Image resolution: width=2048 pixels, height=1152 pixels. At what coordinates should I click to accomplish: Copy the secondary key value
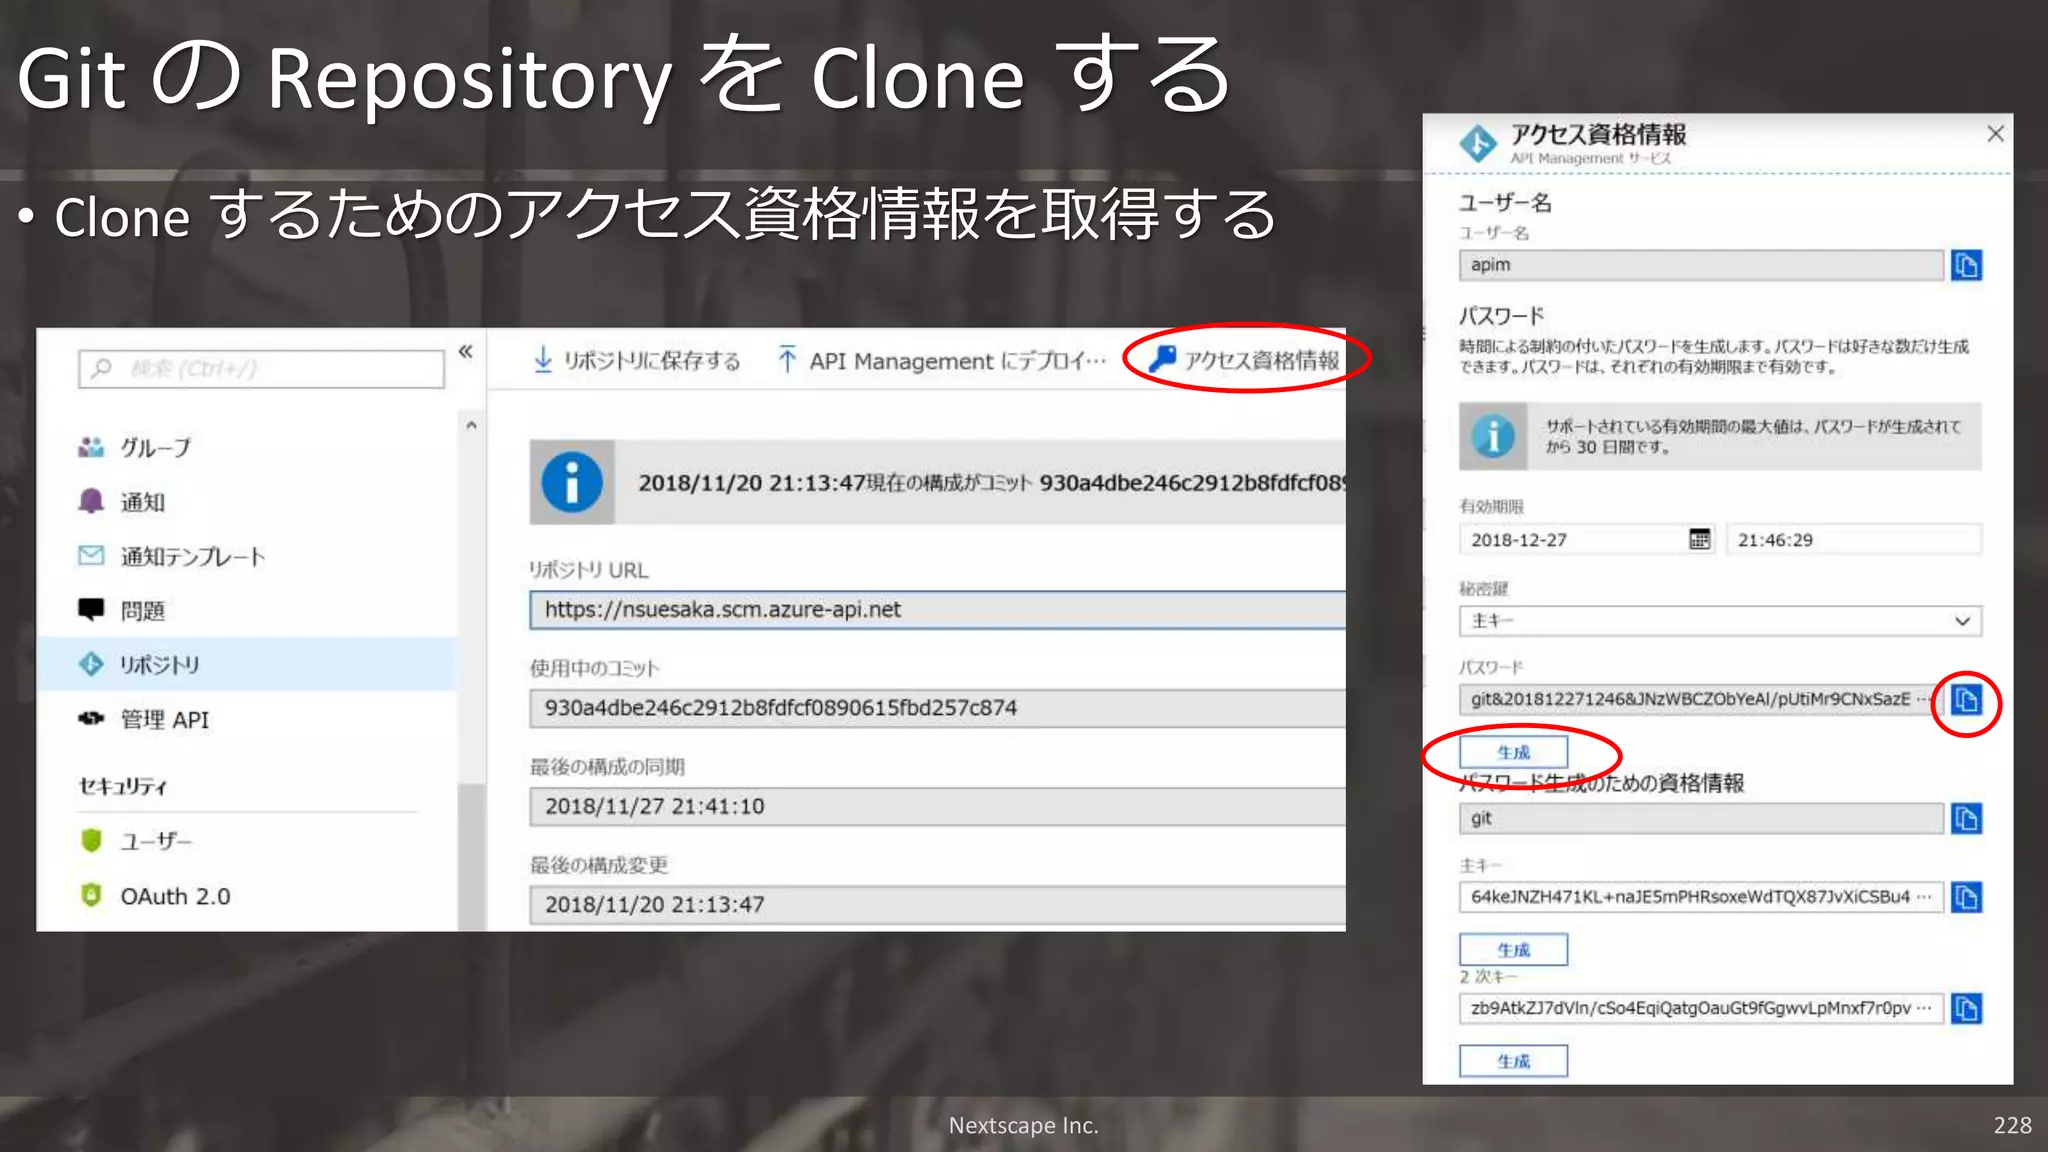[1966, 1008]
